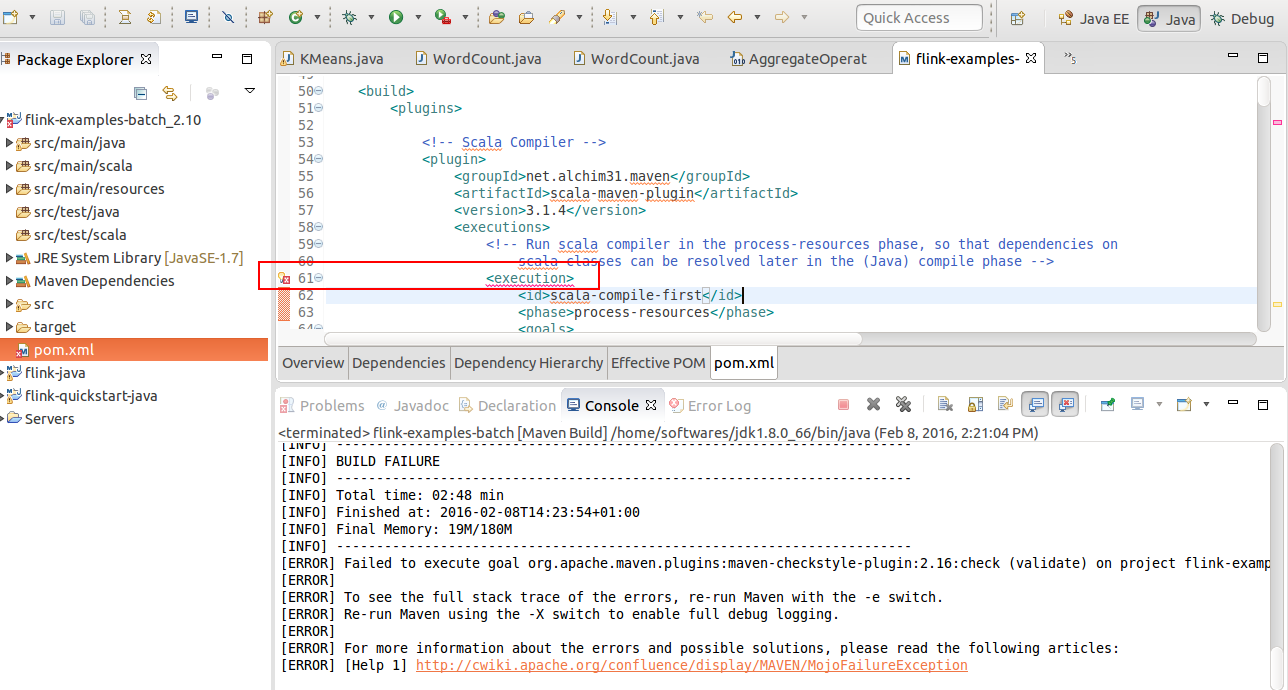Click Collapse All in Package Explorer
This screenshot has width=1288, height=690.
coord(141,93)
